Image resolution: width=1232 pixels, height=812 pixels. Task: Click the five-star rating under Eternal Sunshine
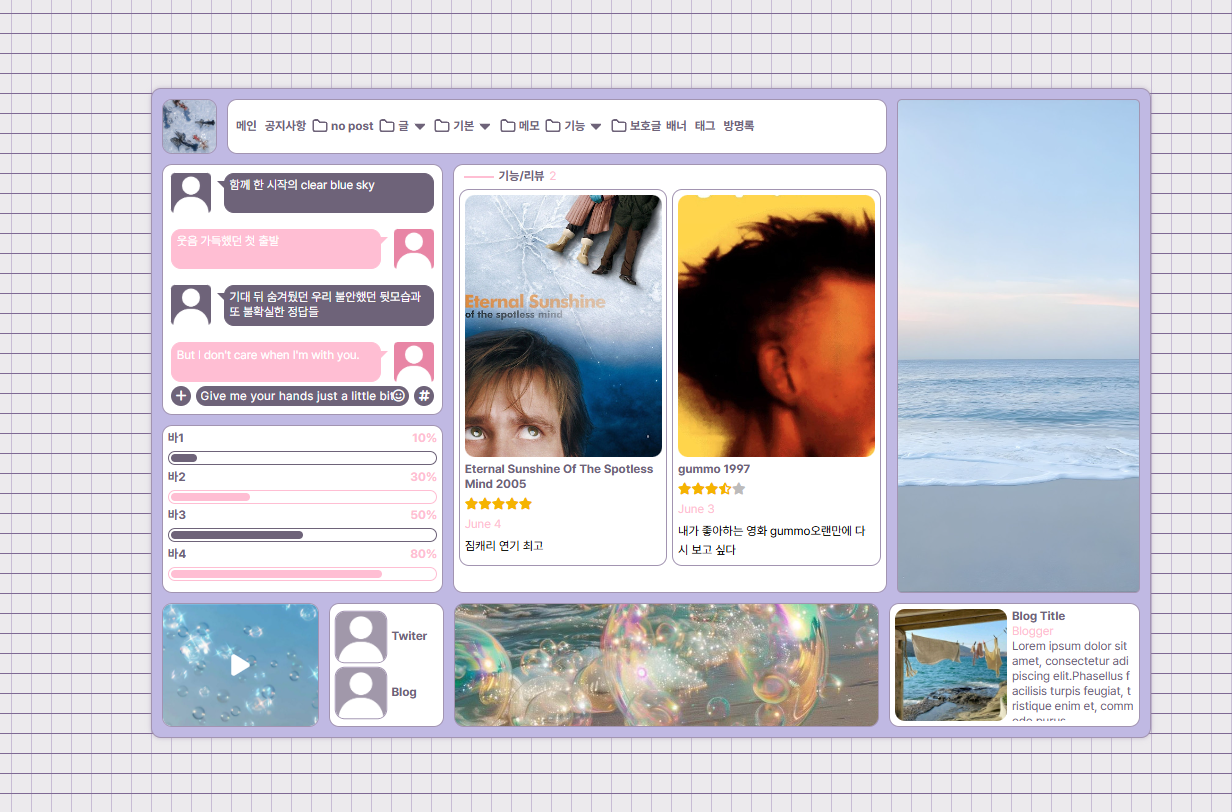pyautogui.click(x=498, y=504)
